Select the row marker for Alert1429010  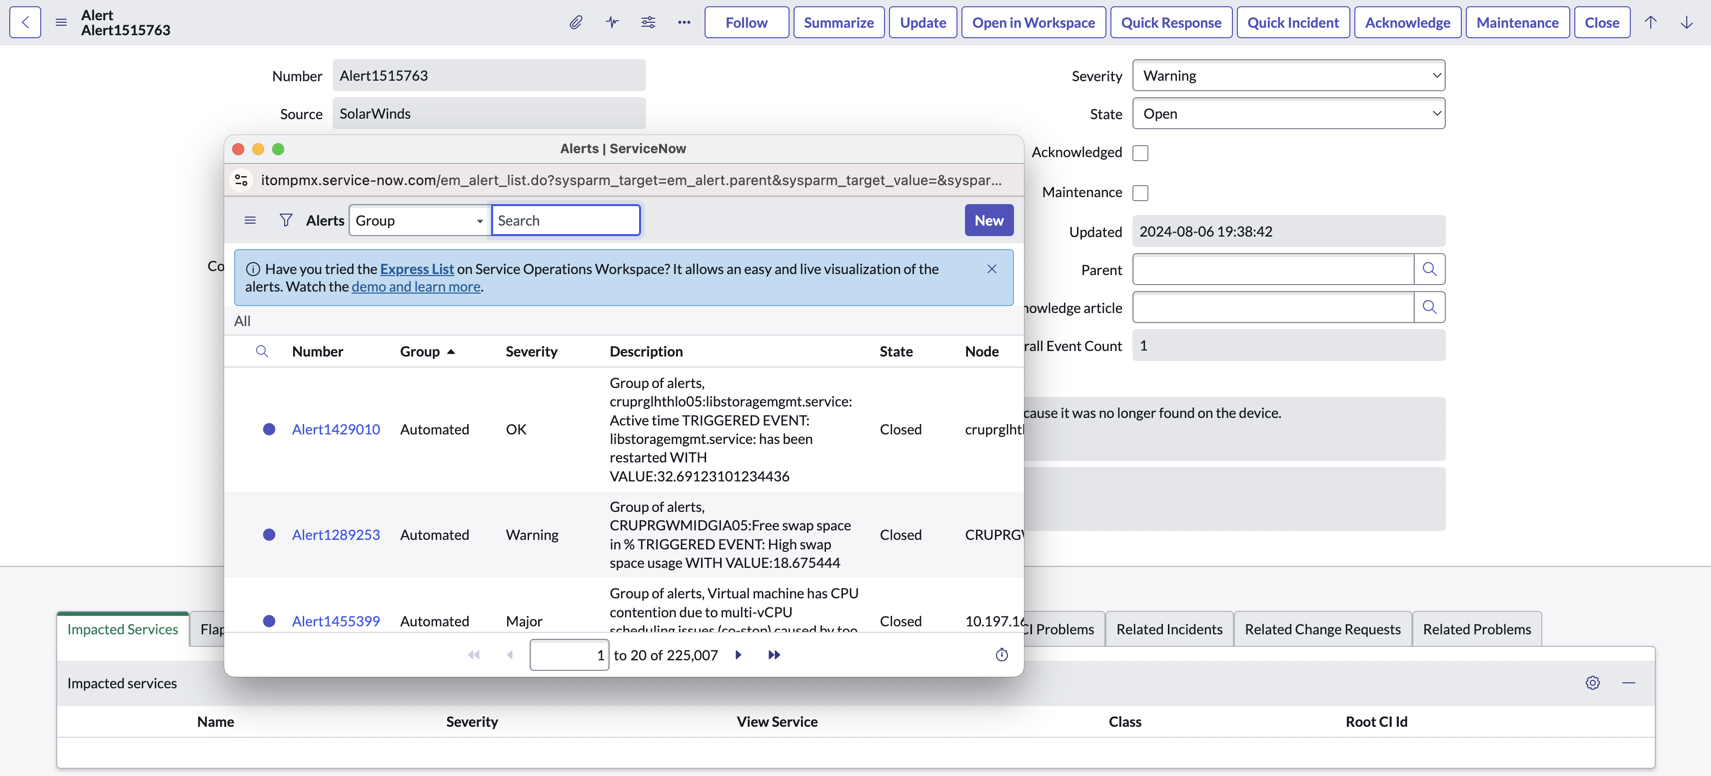click(x=269, y=429)
